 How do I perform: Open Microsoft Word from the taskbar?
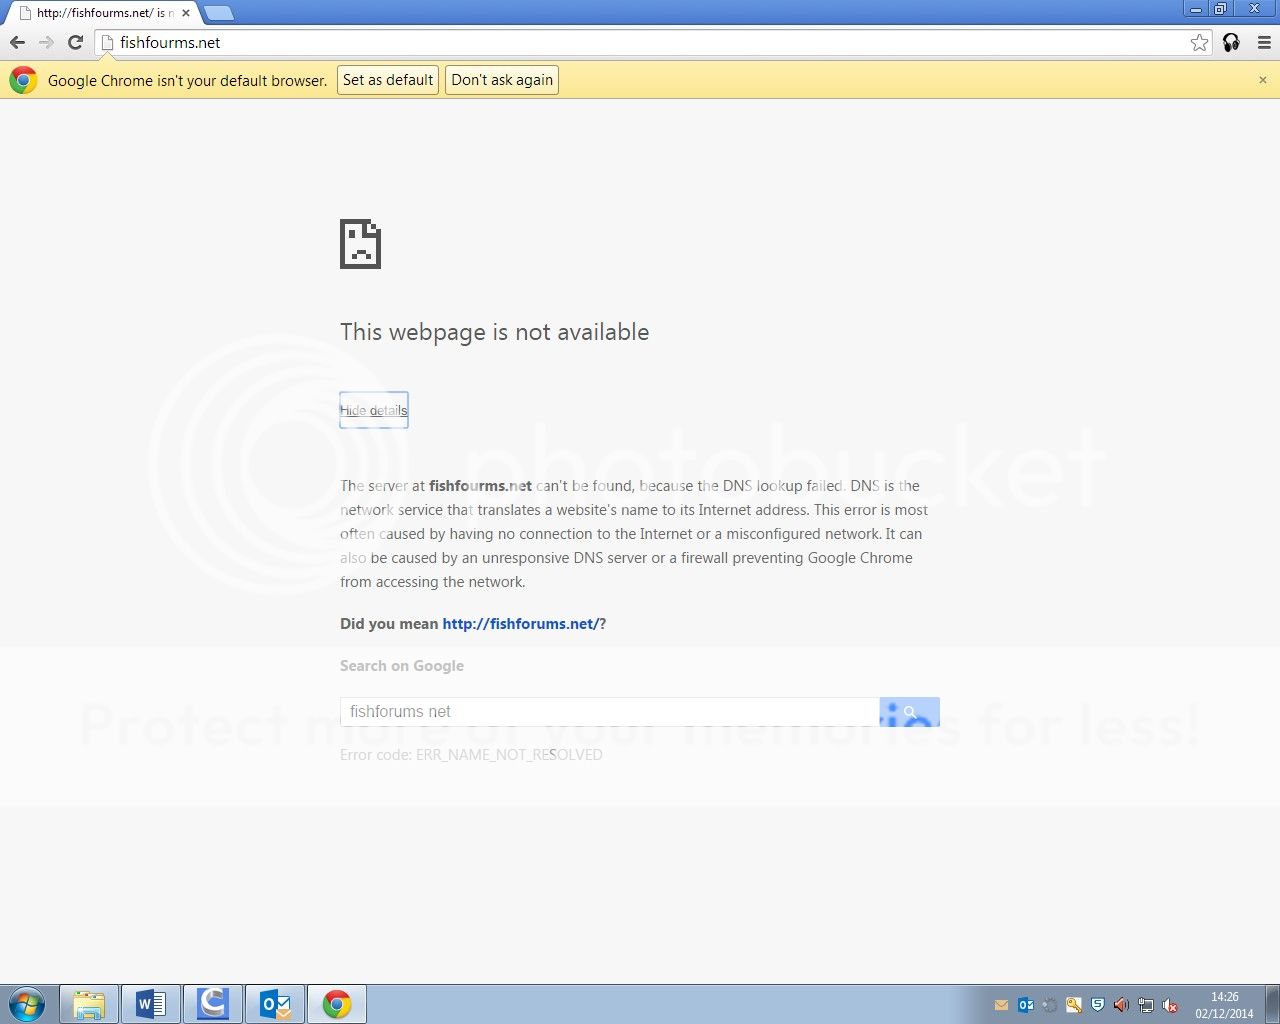151,1004
